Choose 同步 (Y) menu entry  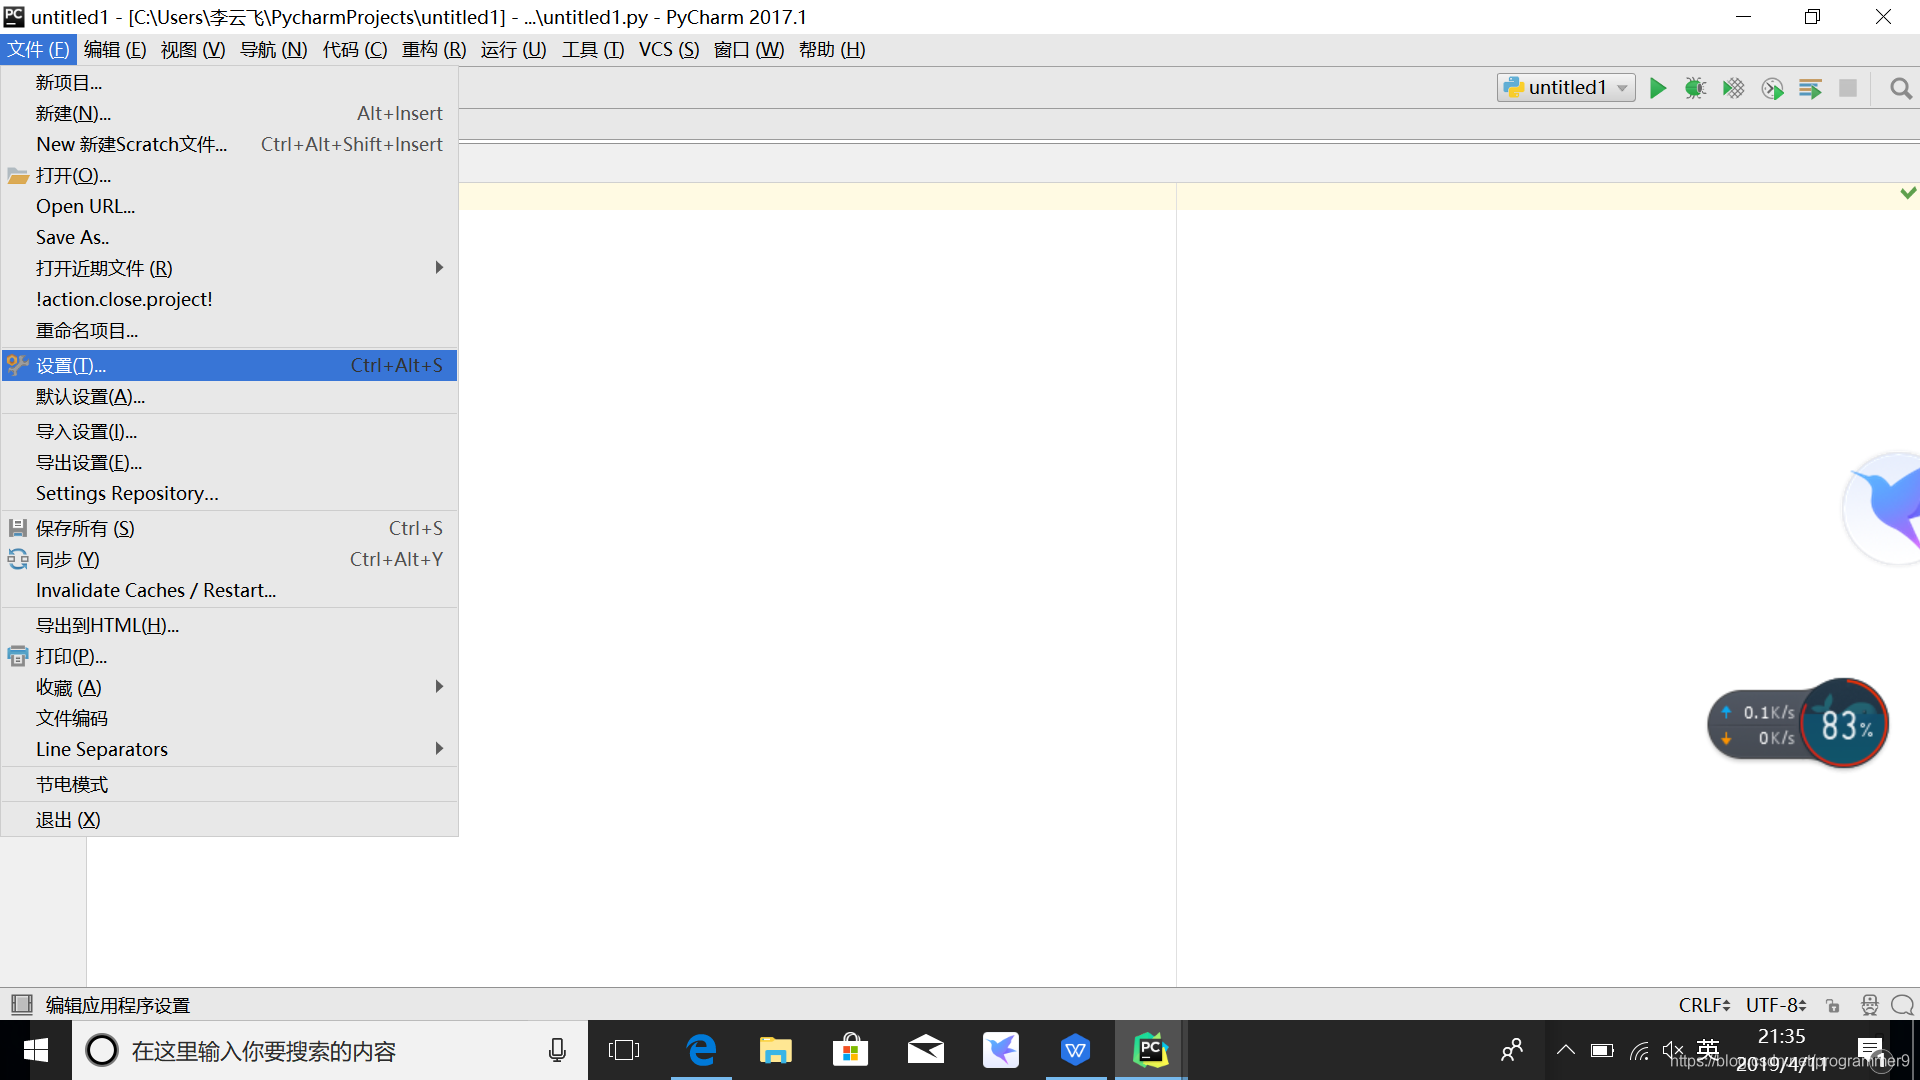tap(229, 559)
